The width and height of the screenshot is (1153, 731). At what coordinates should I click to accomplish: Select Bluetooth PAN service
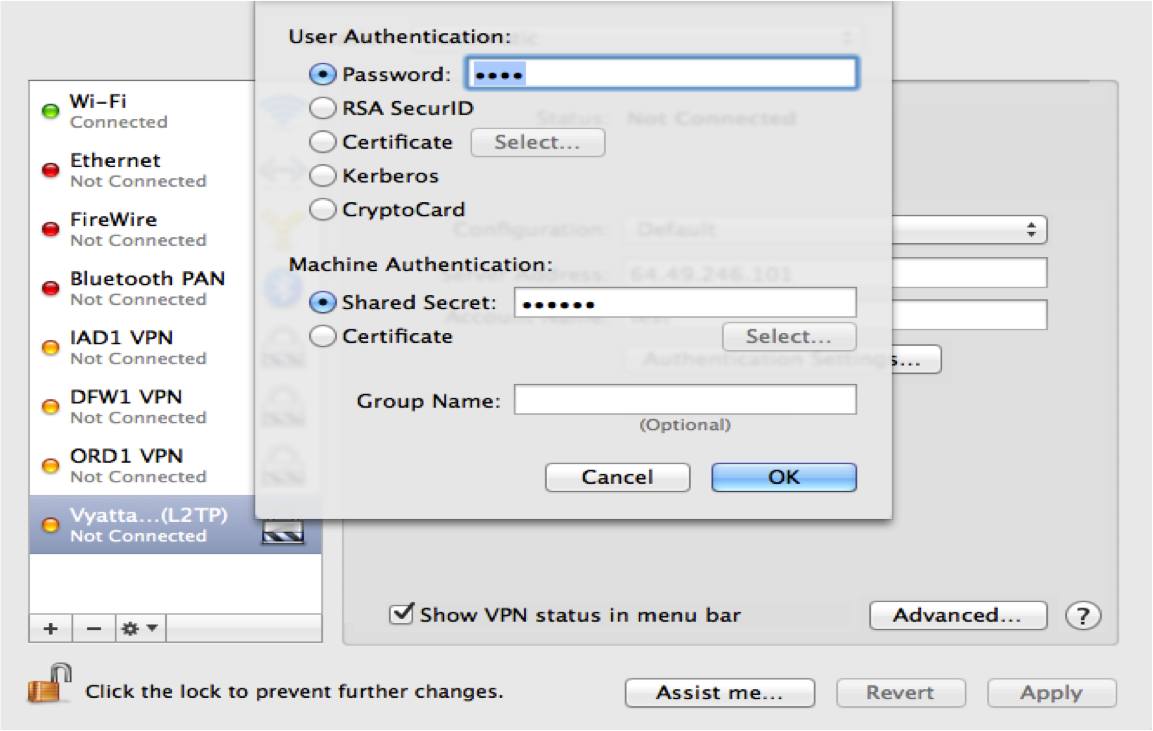[142, 288]
